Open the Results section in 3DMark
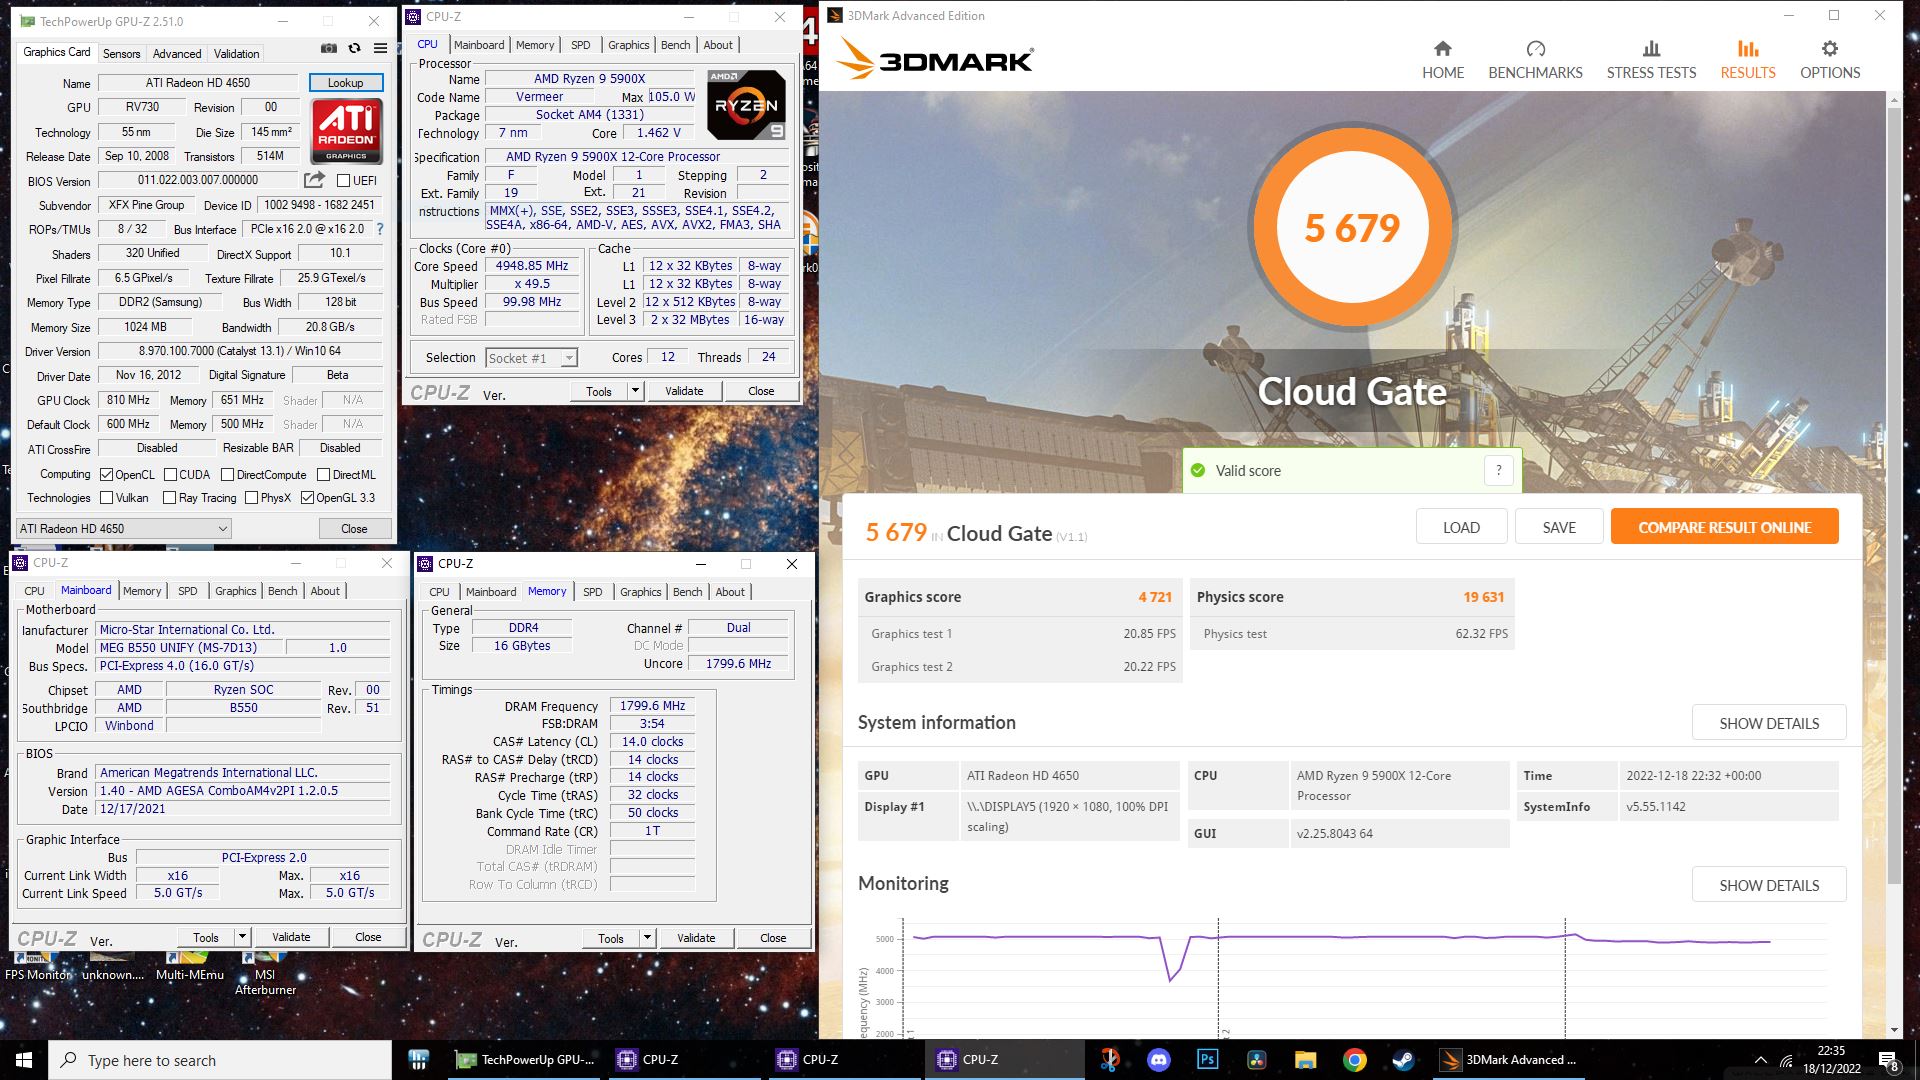Screen dimensions: 1920x1080 click(1747, 60)
